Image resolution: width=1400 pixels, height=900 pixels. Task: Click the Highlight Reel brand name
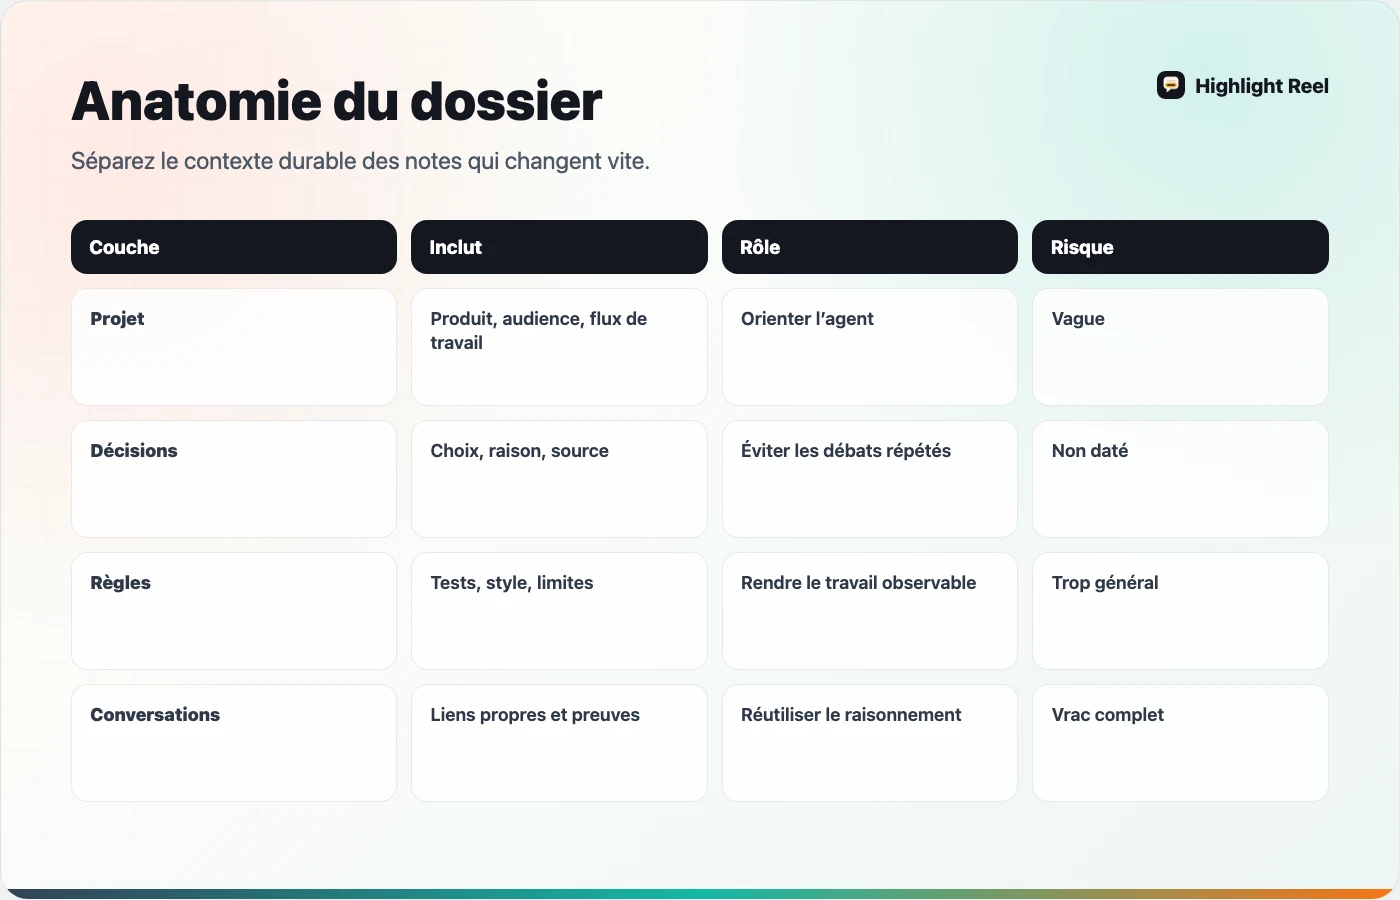[x=1262, y=86]
